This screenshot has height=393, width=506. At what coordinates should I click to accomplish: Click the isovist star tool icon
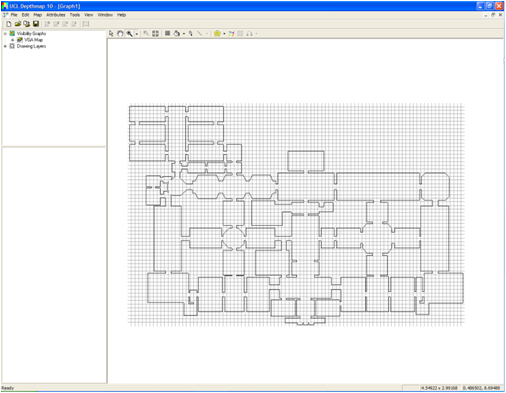pyautogui.click(x=217, y=33)
